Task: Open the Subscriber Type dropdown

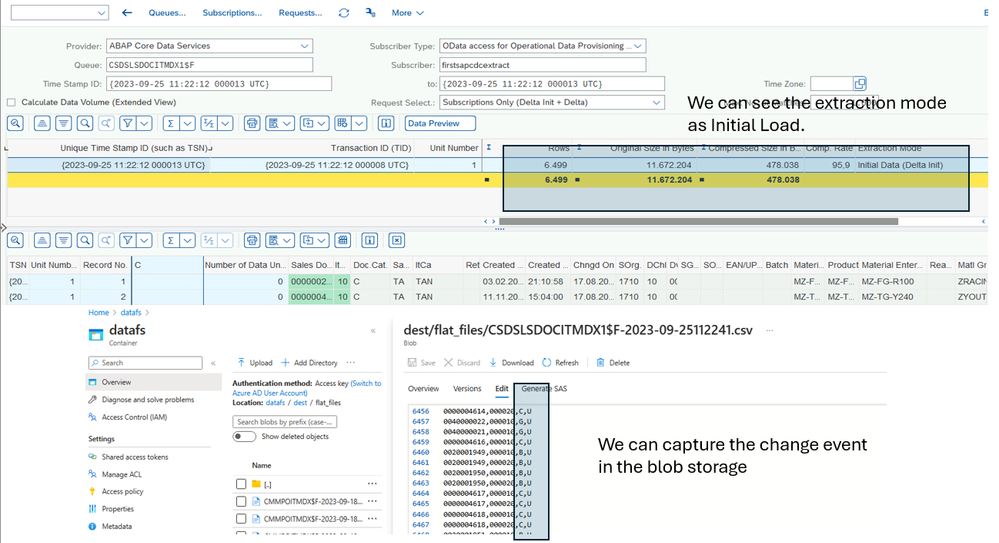Action: 638,46
